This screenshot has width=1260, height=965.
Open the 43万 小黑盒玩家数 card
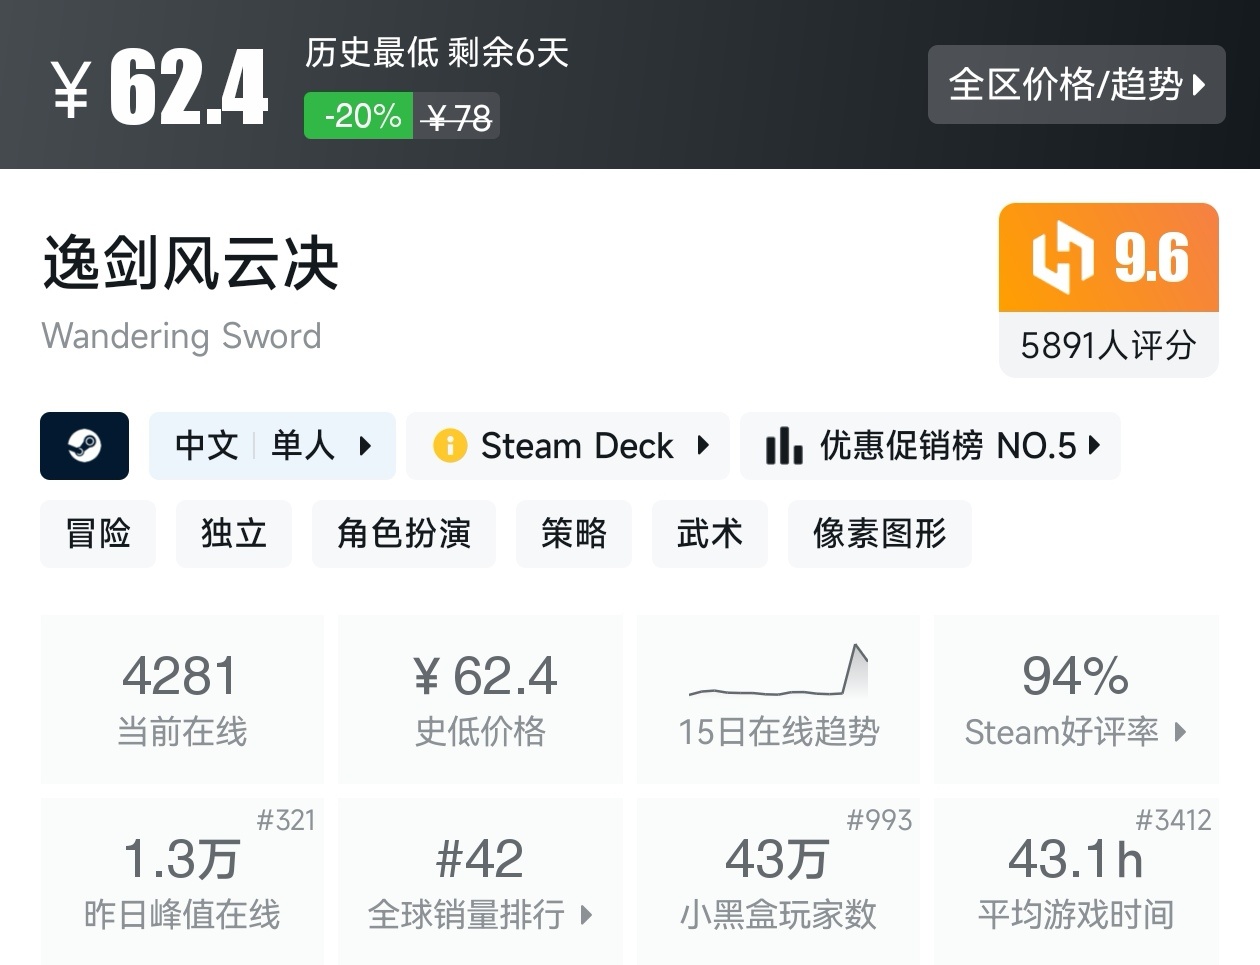[x=778, y=881]
